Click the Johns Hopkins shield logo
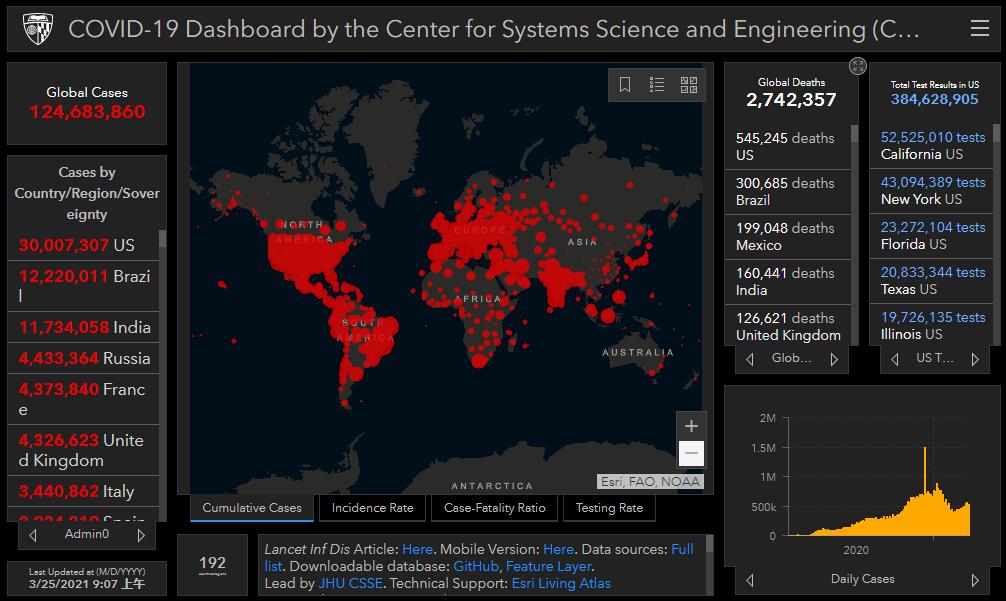1006x601 pixels. click(x=38, y=28)
